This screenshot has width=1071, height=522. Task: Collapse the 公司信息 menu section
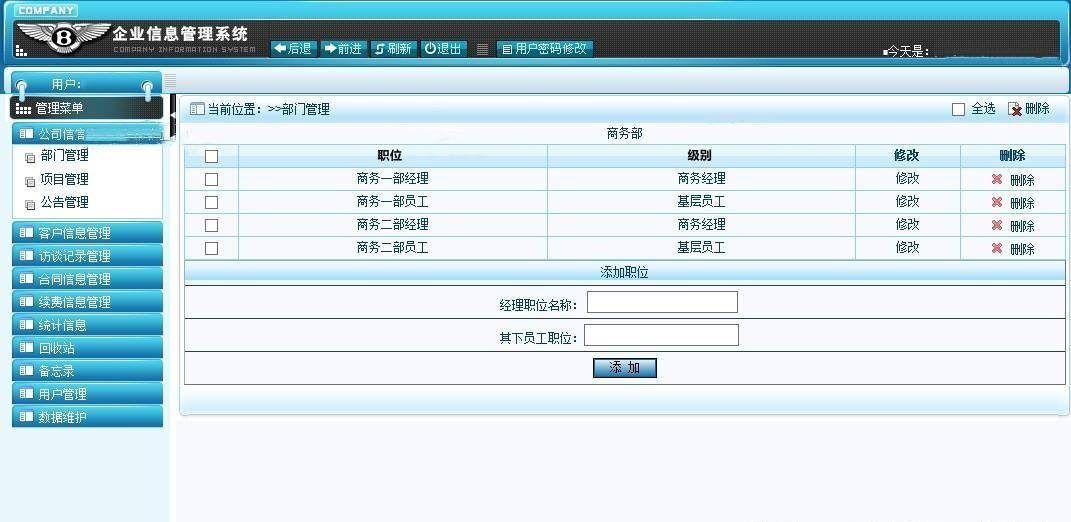coord(87,133)
